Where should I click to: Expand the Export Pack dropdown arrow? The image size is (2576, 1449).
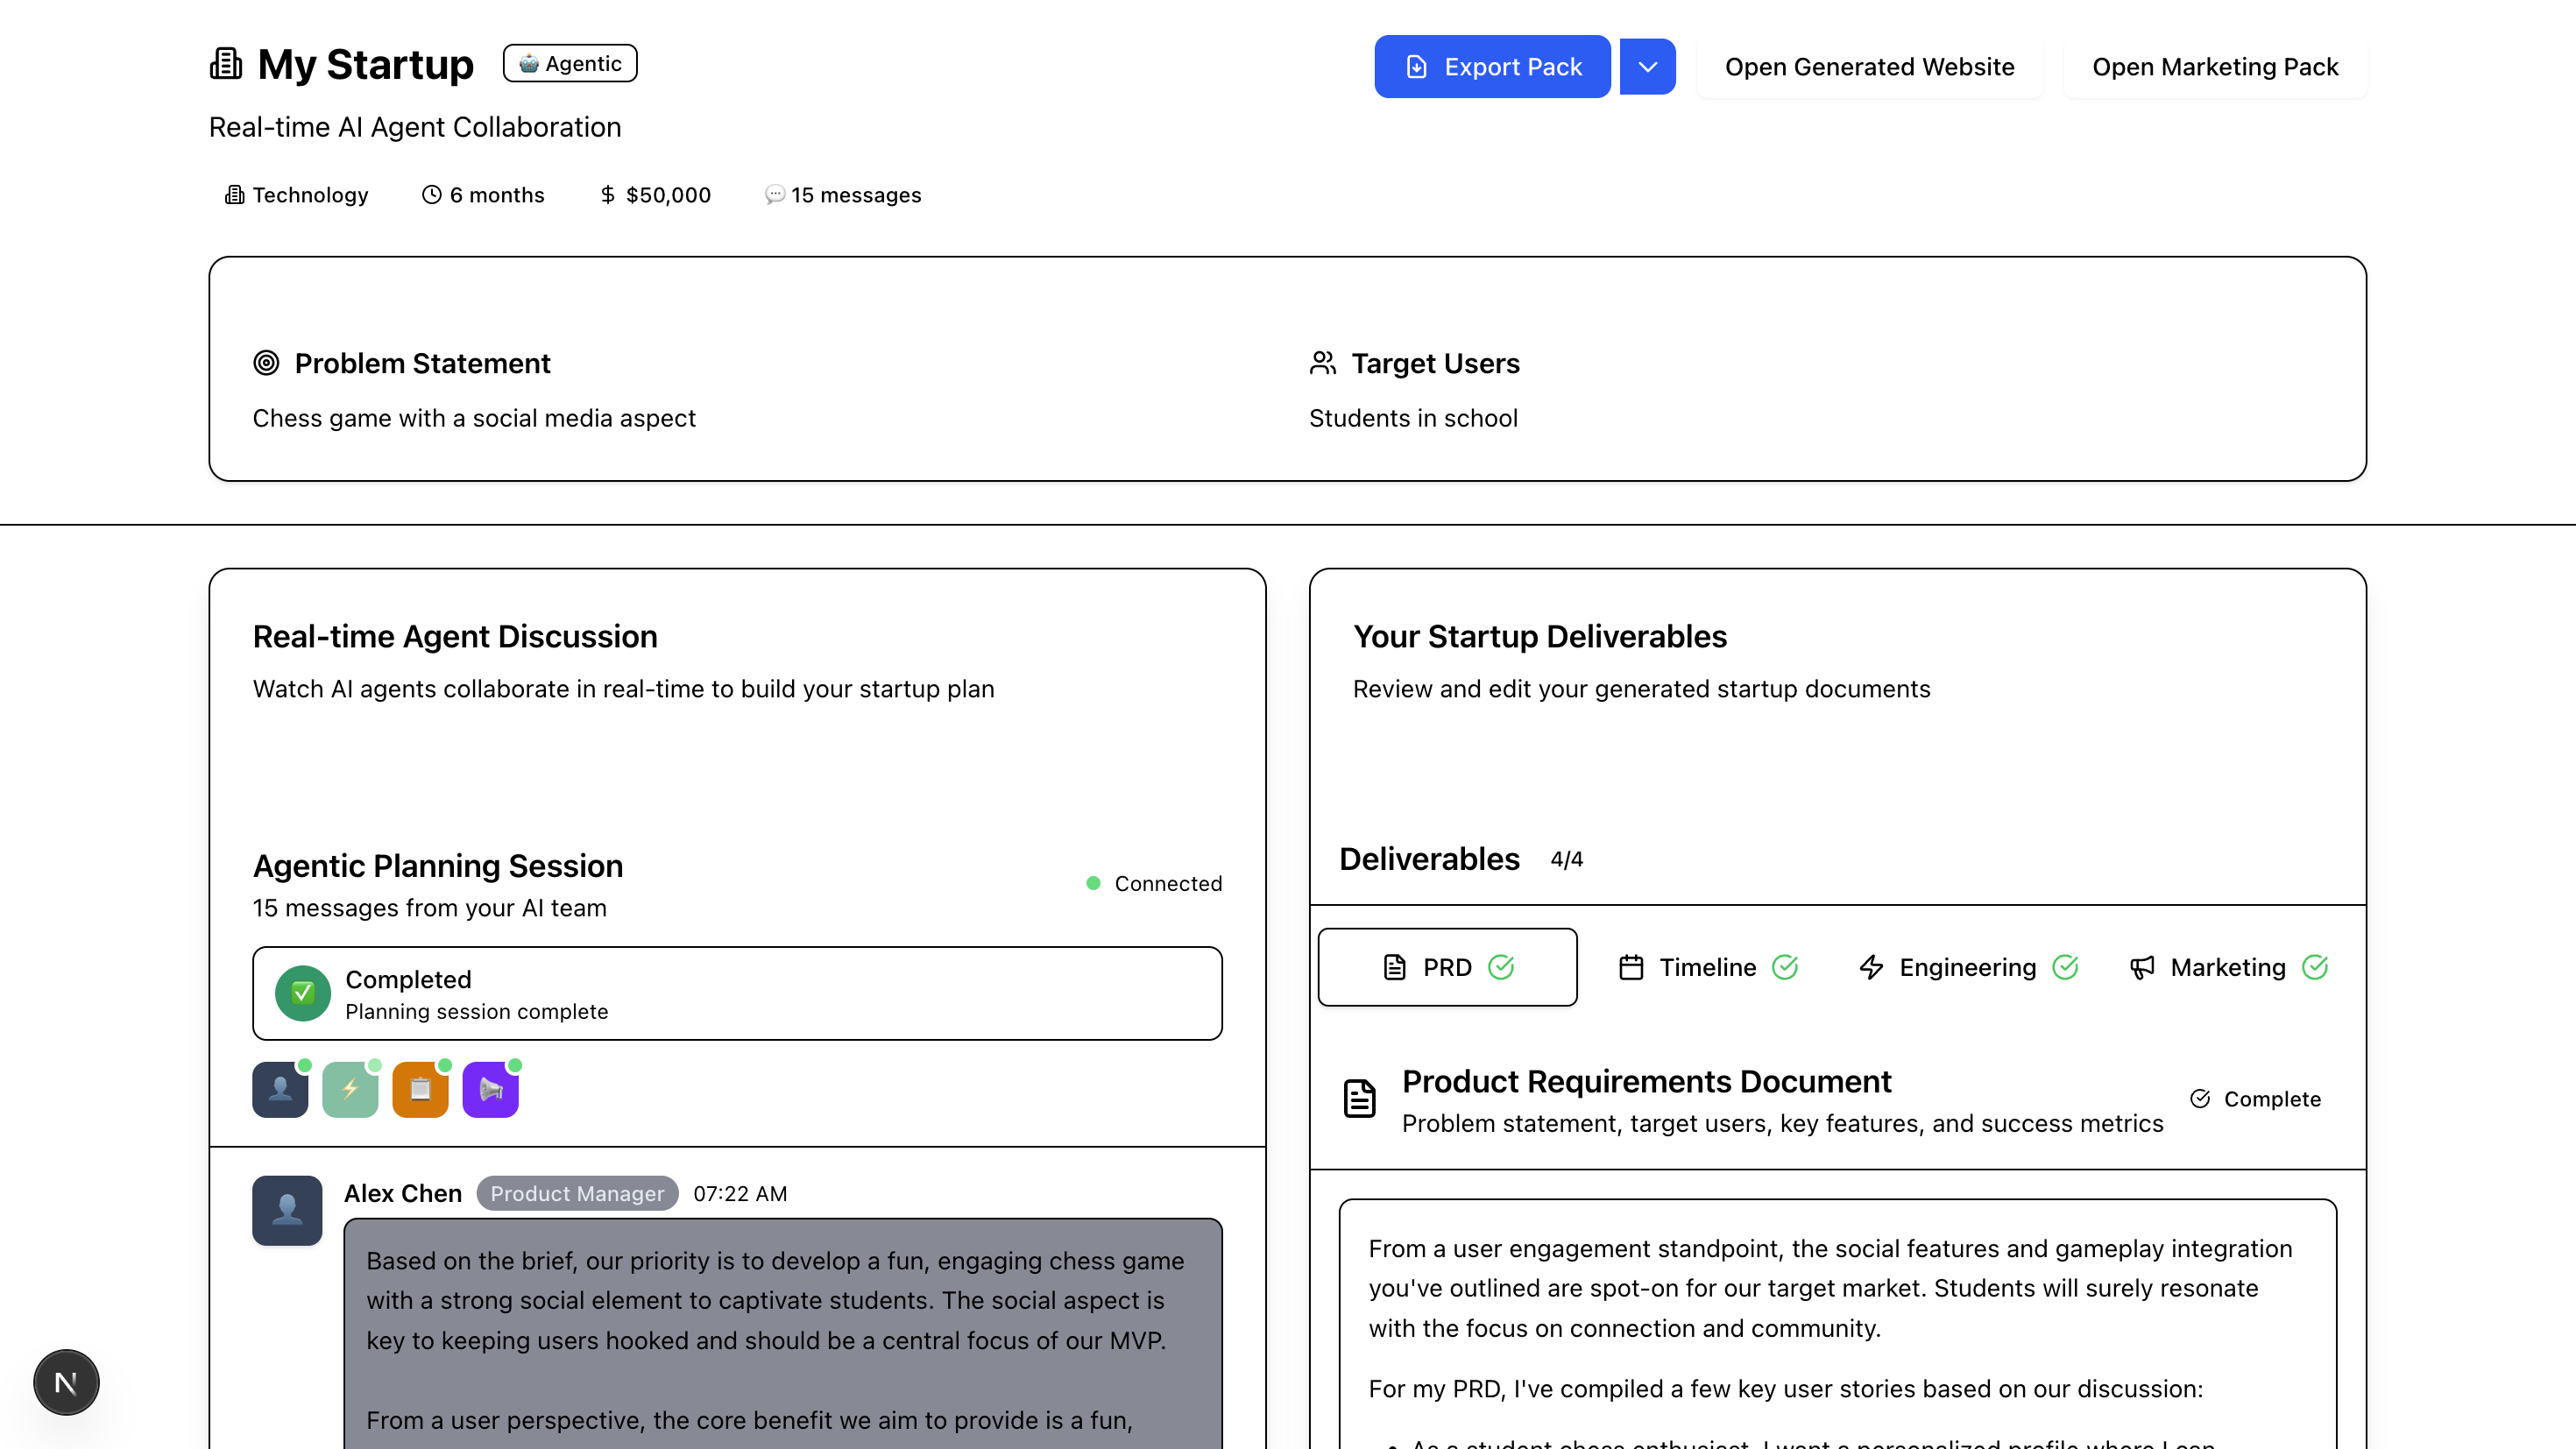click(x=1647, y=67)
